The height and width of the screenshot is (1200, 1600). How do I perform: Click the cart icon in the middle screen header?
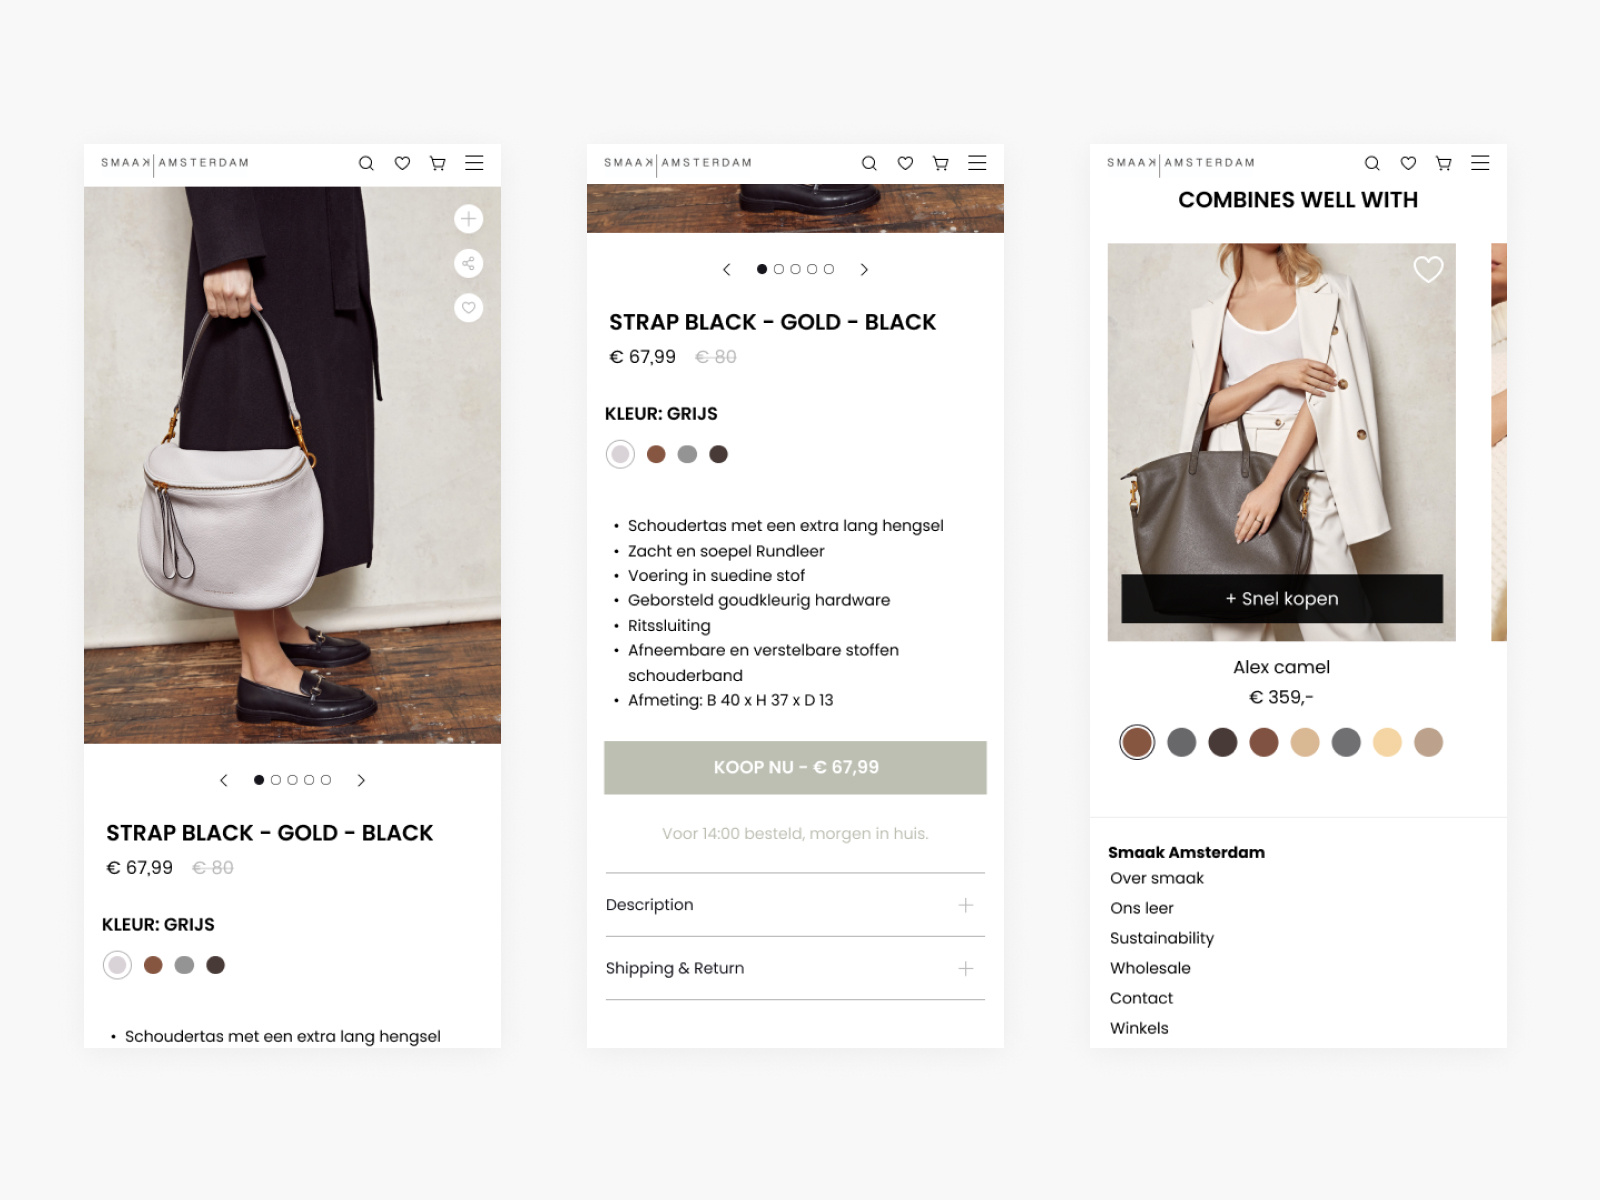[940, 163]
